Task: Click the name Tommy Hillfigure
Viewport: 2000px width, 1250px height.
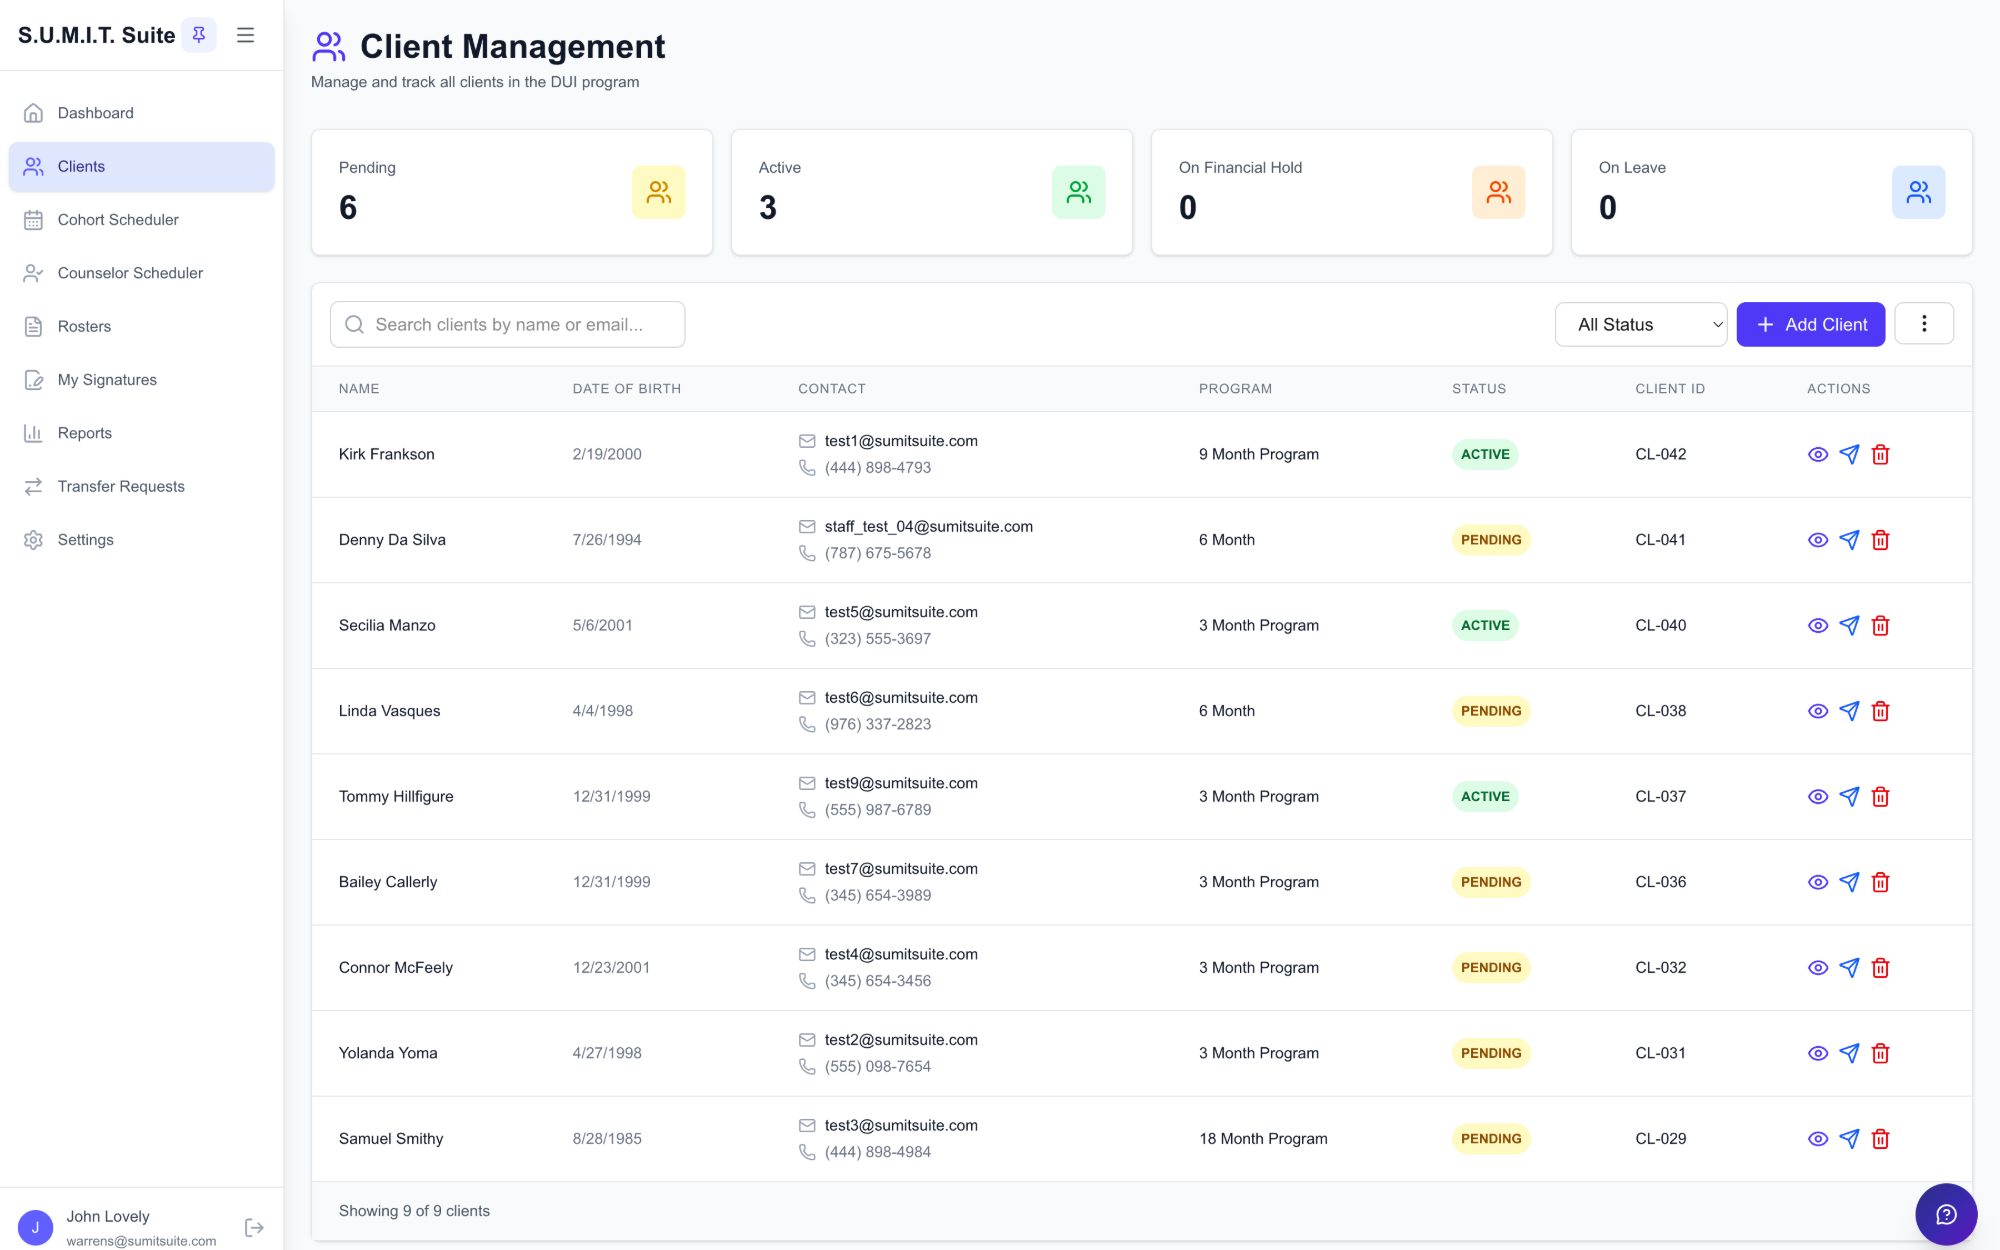Action: click(x=396, y=797)
